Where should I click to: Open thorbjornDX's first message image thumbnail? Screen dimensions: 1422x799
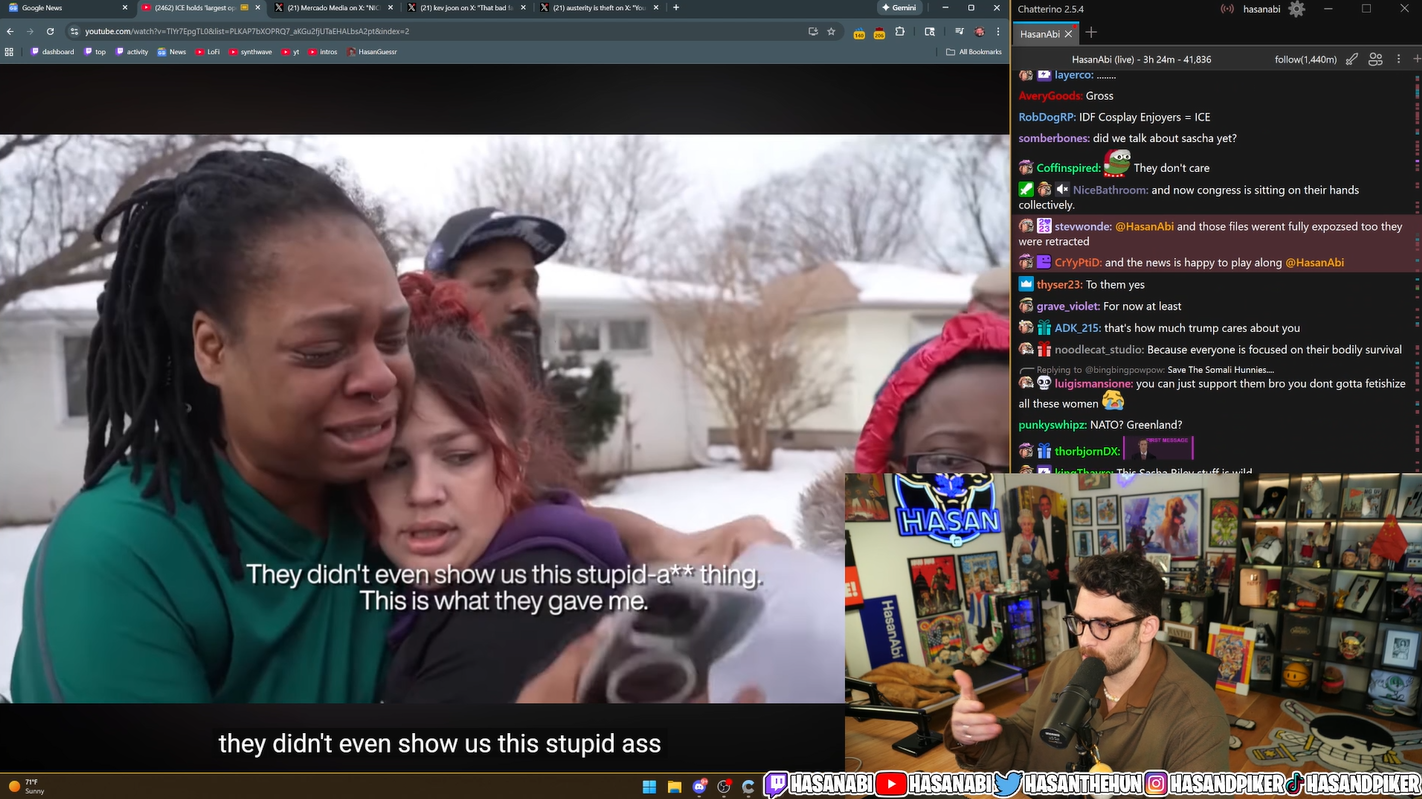point(1159,448)
